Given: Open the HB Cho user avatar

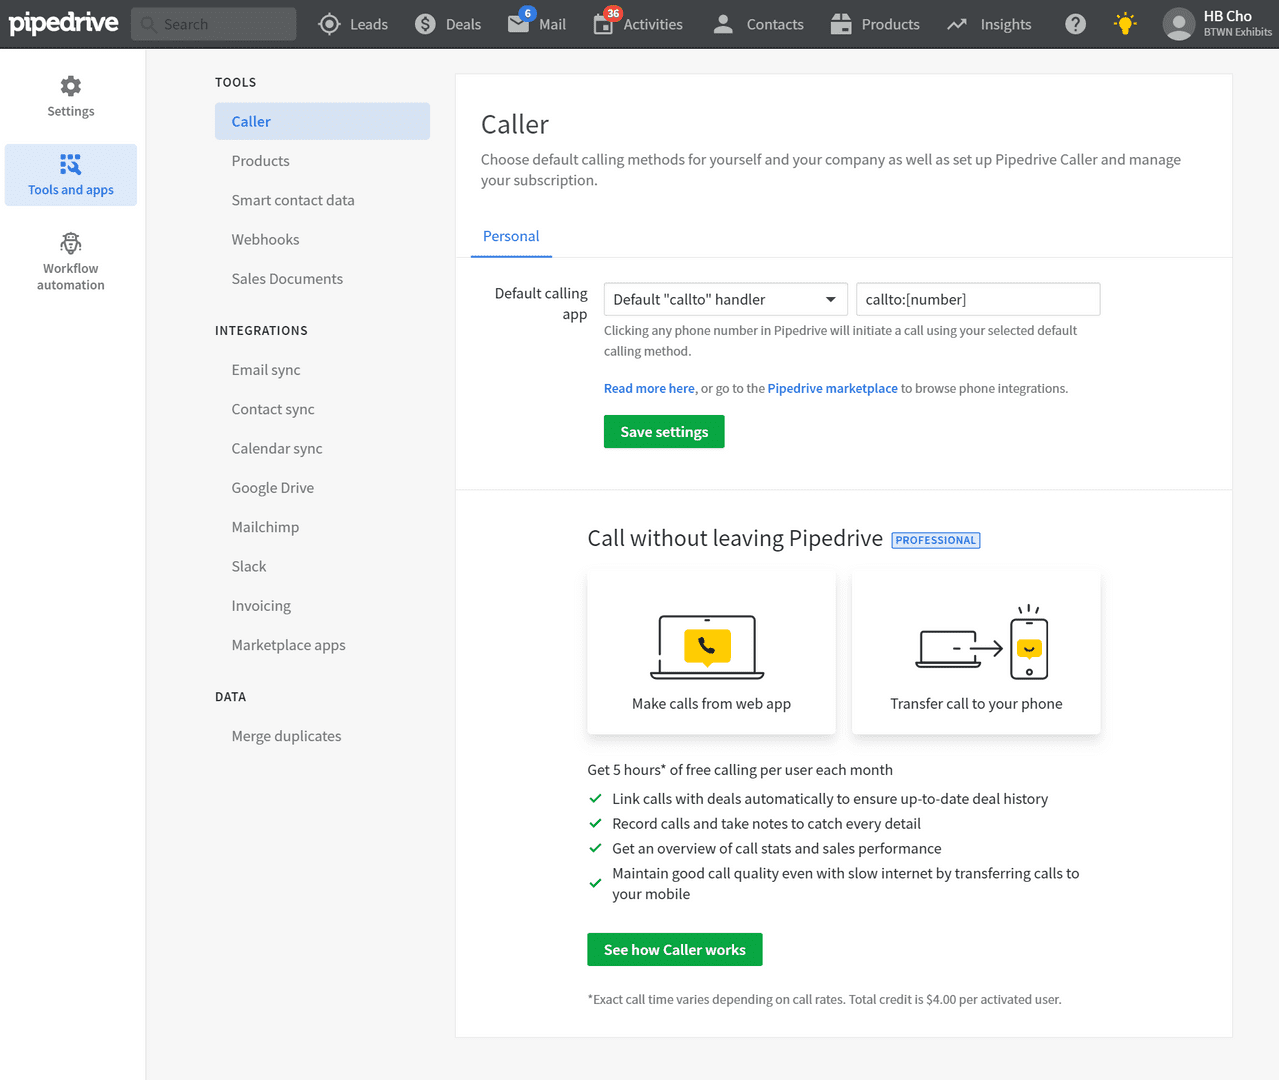Looking at the screenshot, I should pyautogui.click(x=1179, y=24).
